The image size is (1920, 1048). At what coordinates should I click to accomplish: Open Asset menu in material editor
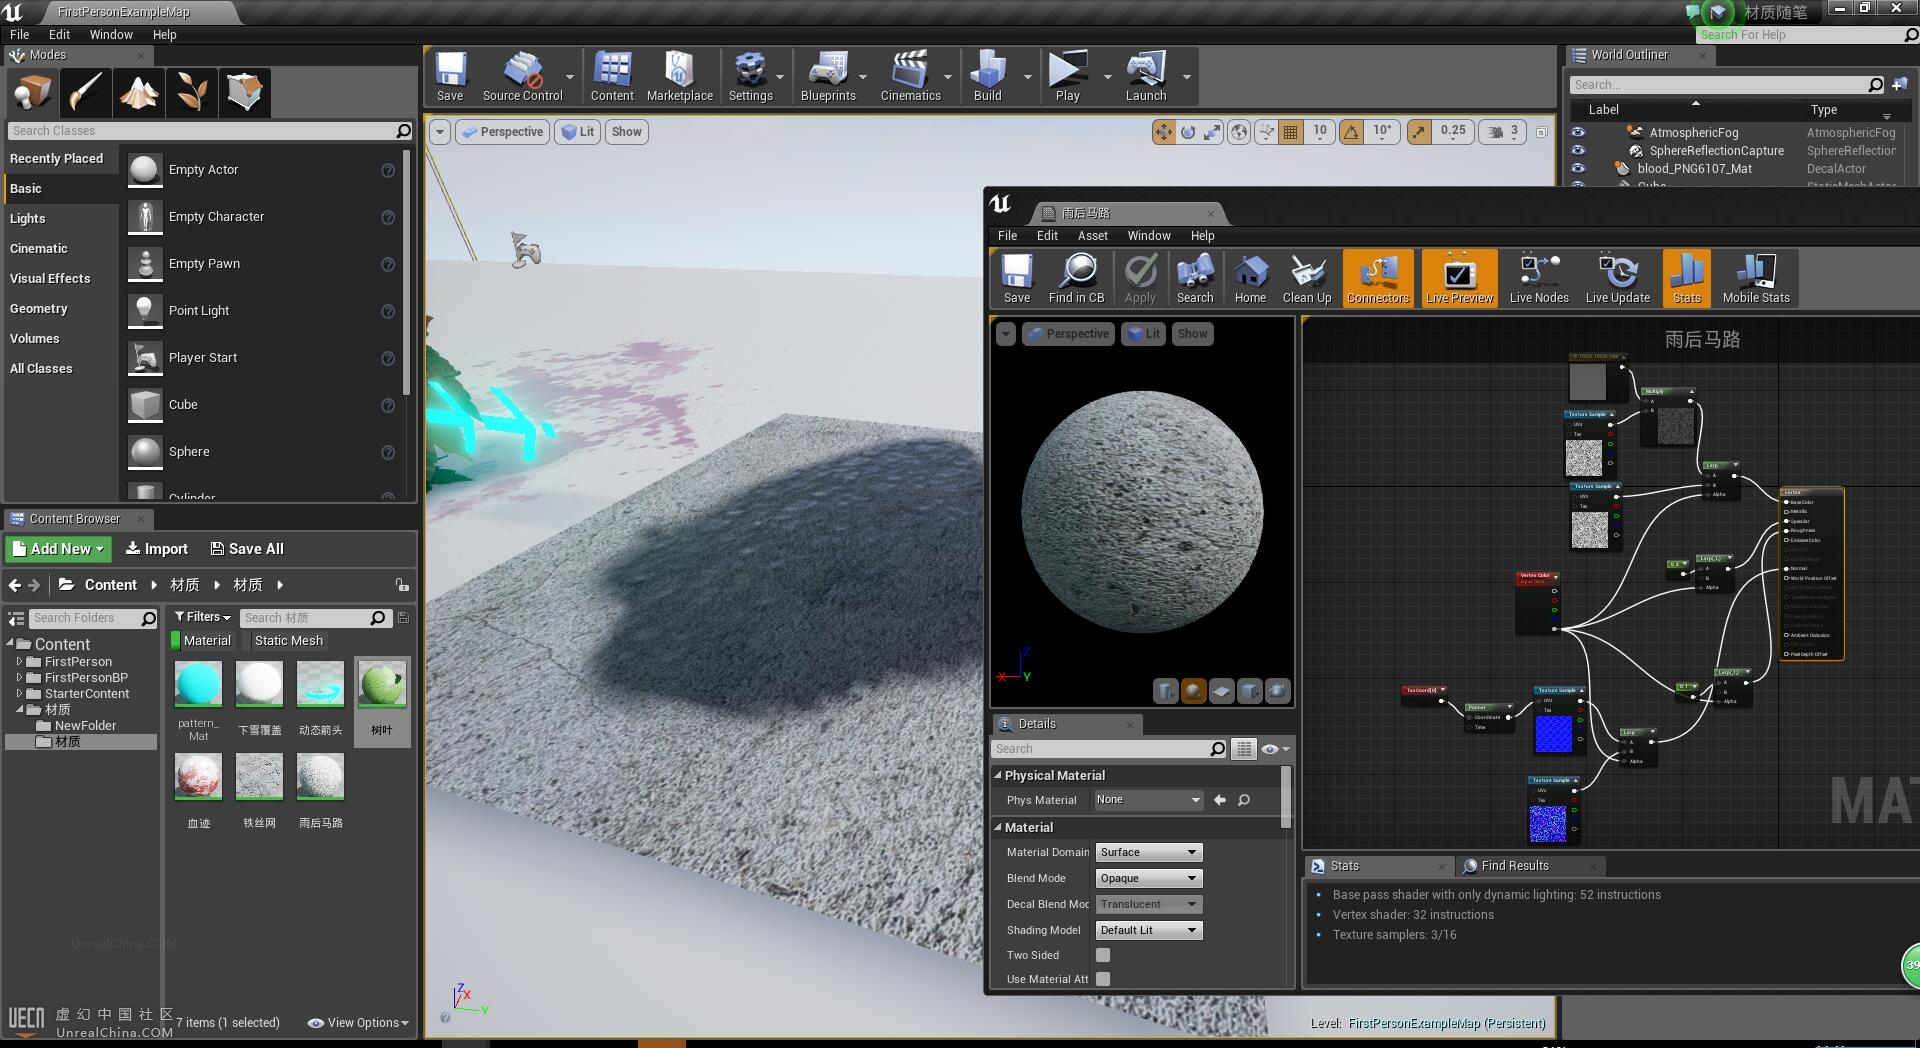[1092, 236]
